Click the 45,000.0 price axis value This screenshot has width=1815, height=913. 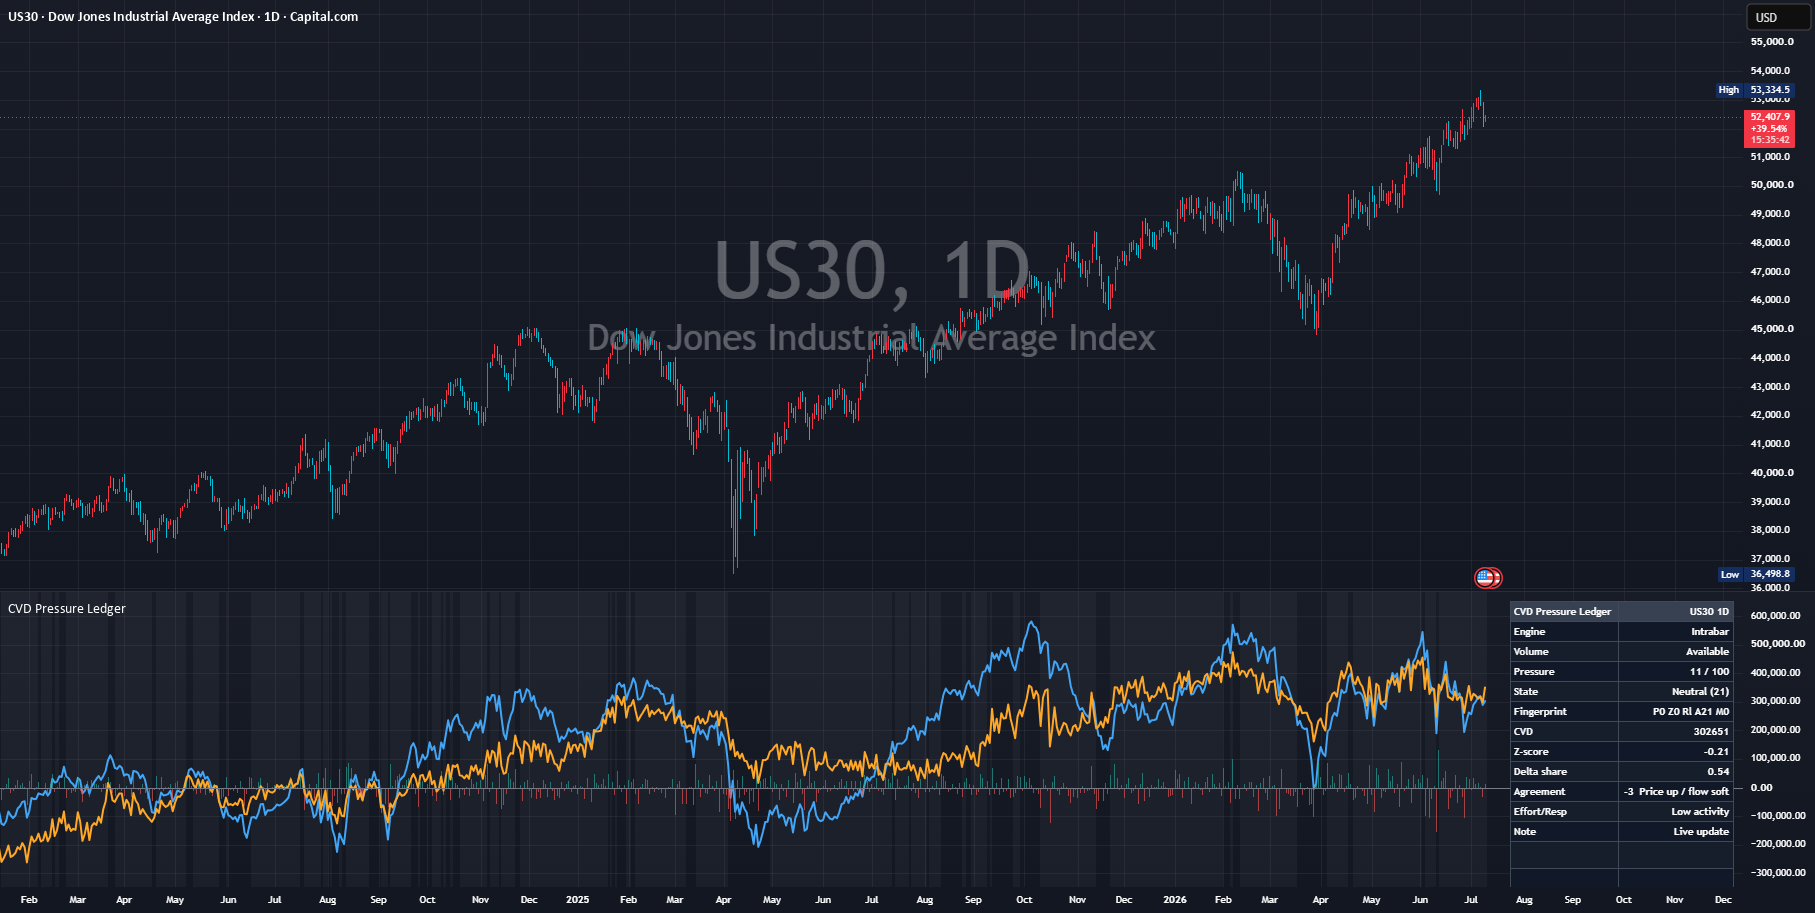point(1771,329)
